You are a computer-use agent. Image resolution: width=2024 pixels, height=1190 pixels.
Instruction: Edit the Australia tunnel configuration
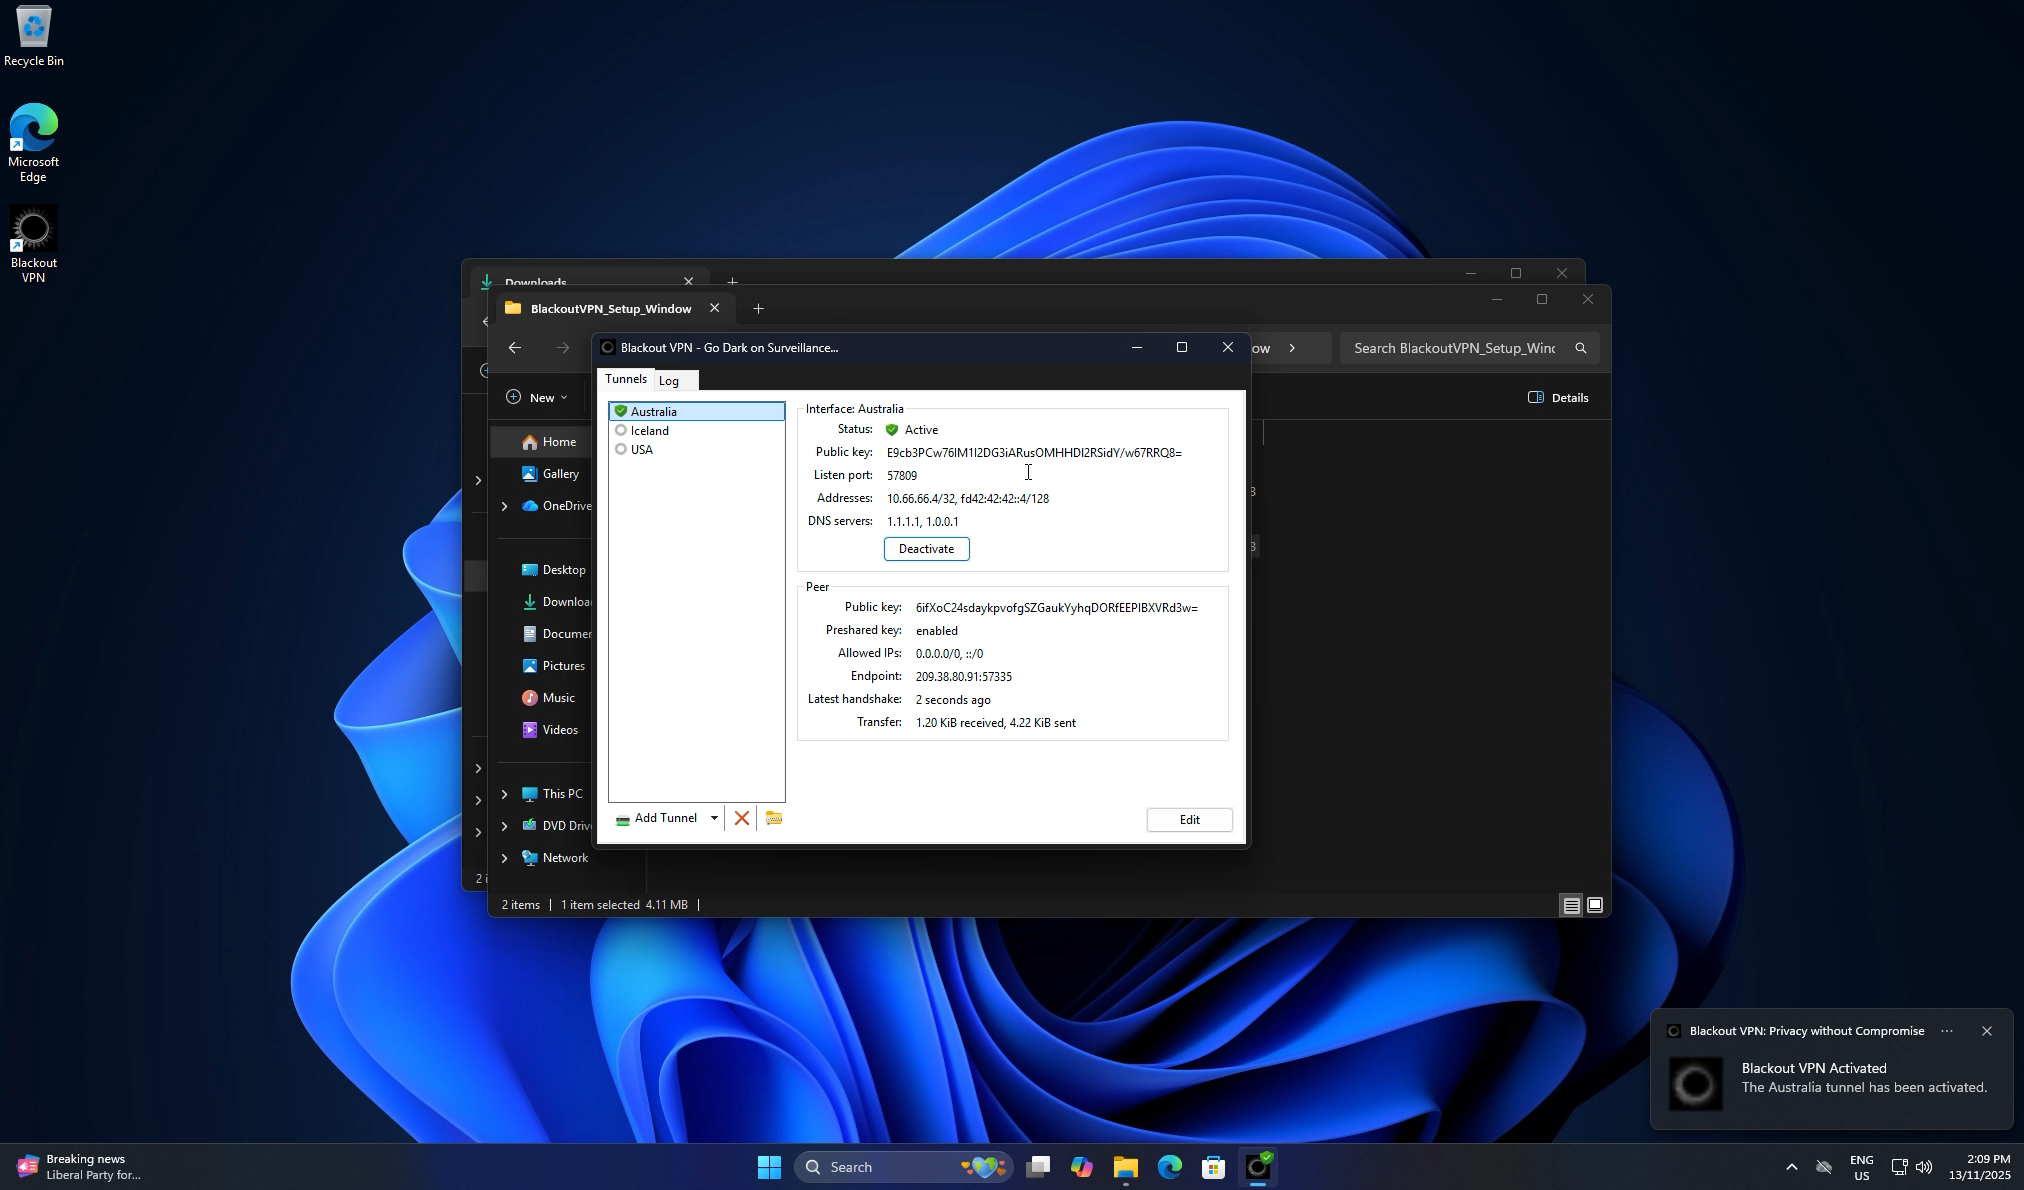1188,819
